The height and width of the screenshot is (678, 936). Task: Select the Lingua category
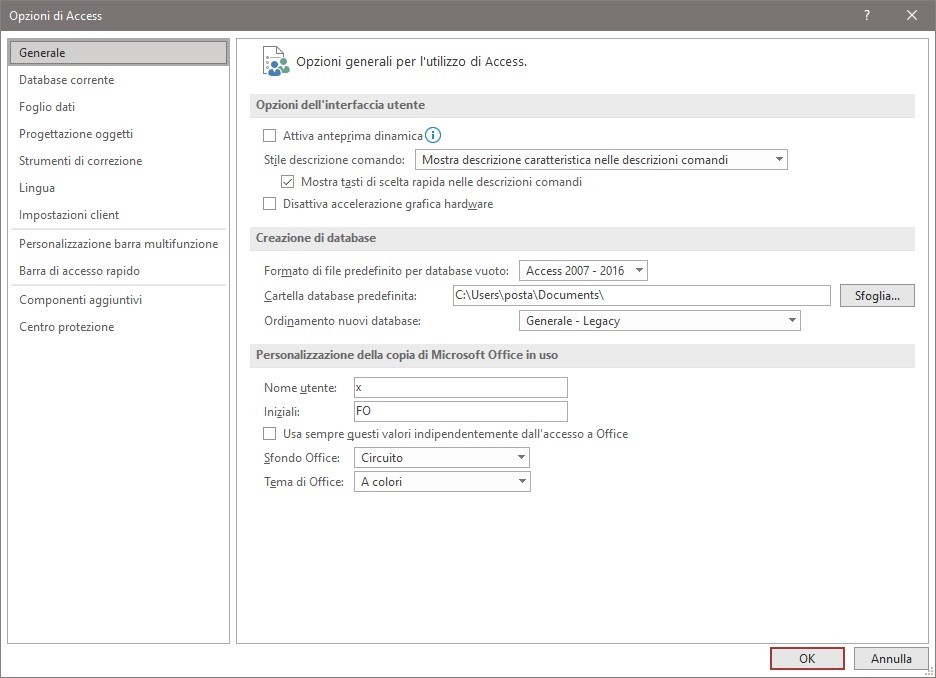(x=118, y=187)
